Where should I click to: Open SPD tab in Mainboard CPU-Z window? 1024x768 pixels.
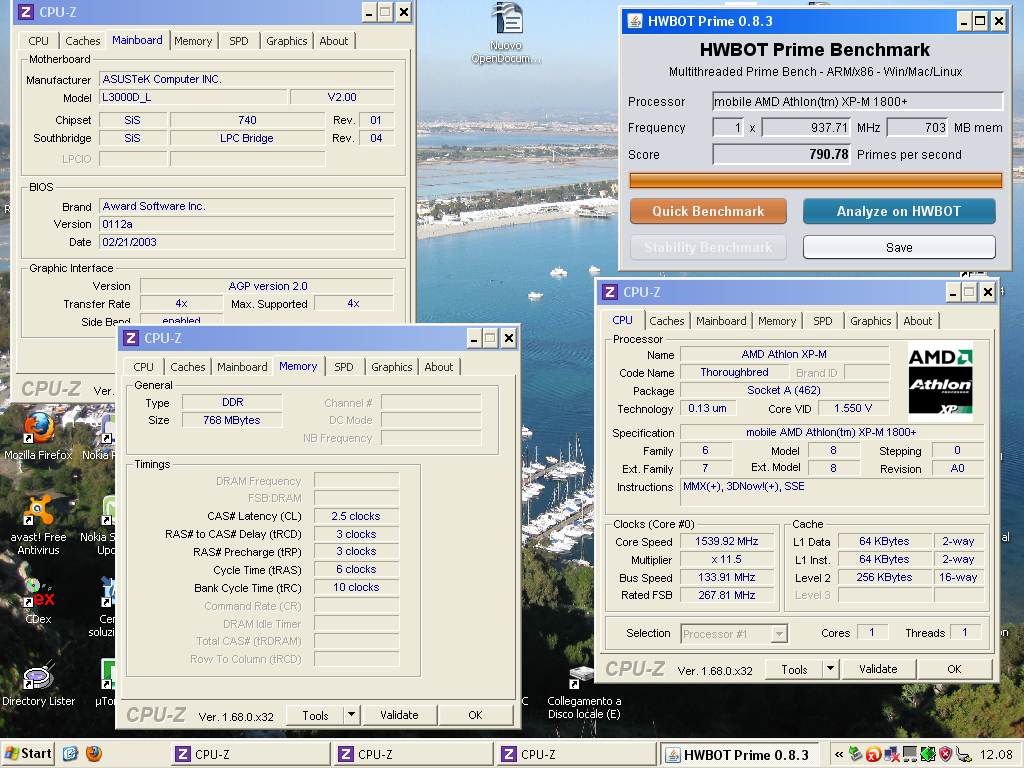pyautogui.click(x=238, y=40)
